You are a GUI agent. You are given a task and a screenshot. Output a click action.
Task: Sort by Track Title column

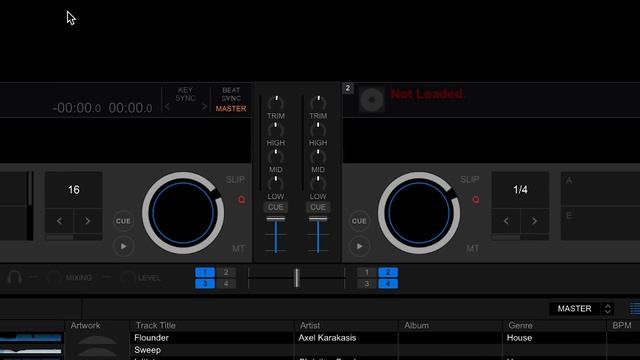pyautogui.click(x=212, y=325)
